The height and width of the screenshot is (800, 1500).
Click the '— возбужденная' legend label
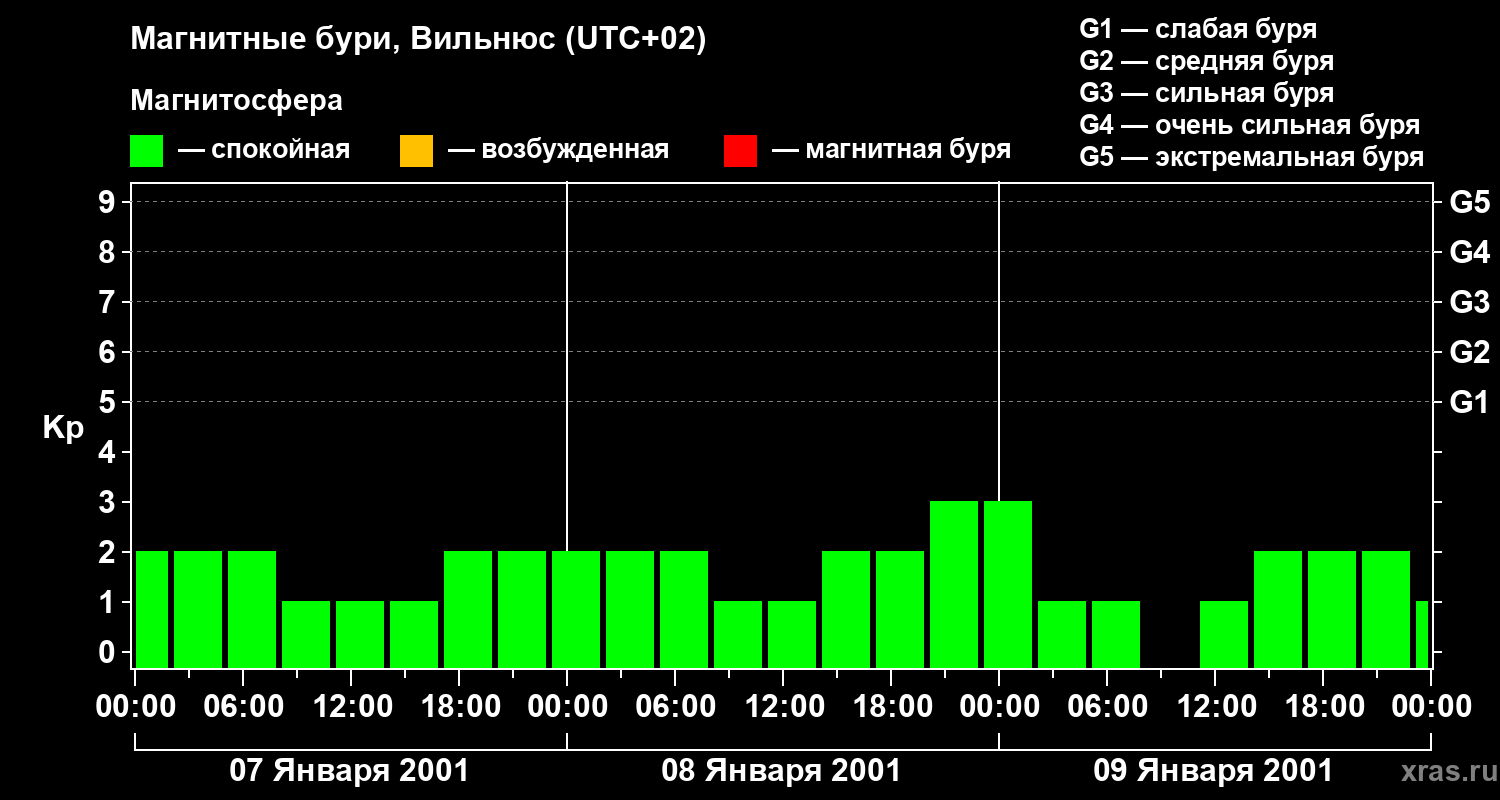[558, 150]
